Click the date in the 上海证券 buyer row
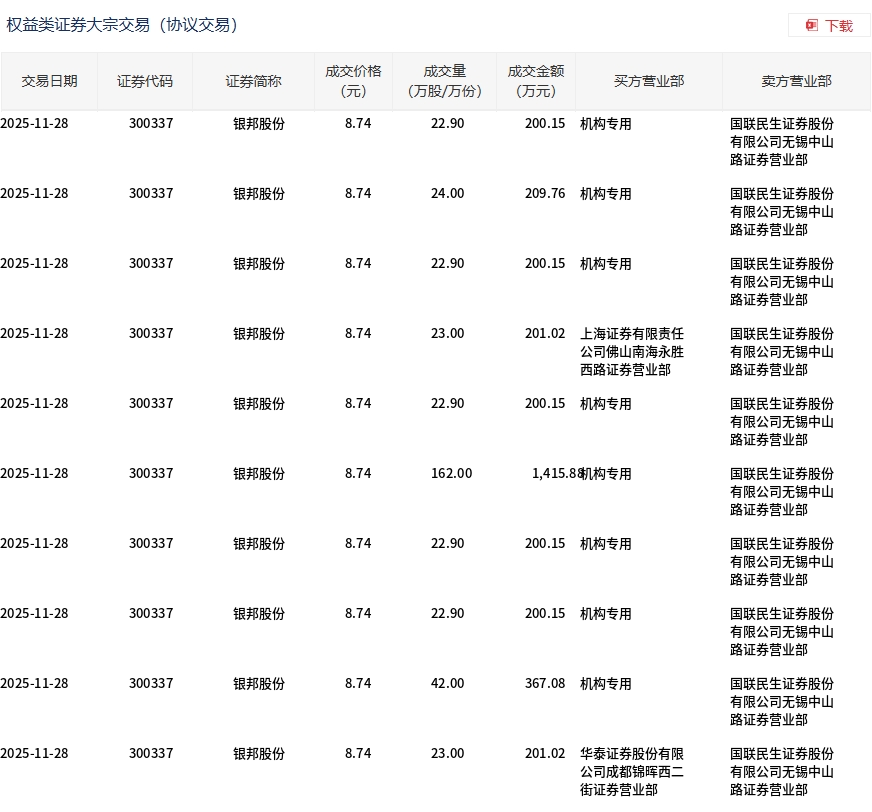This screenshot has height=812, width=872. pyautogui.click(x=34, y=333)
